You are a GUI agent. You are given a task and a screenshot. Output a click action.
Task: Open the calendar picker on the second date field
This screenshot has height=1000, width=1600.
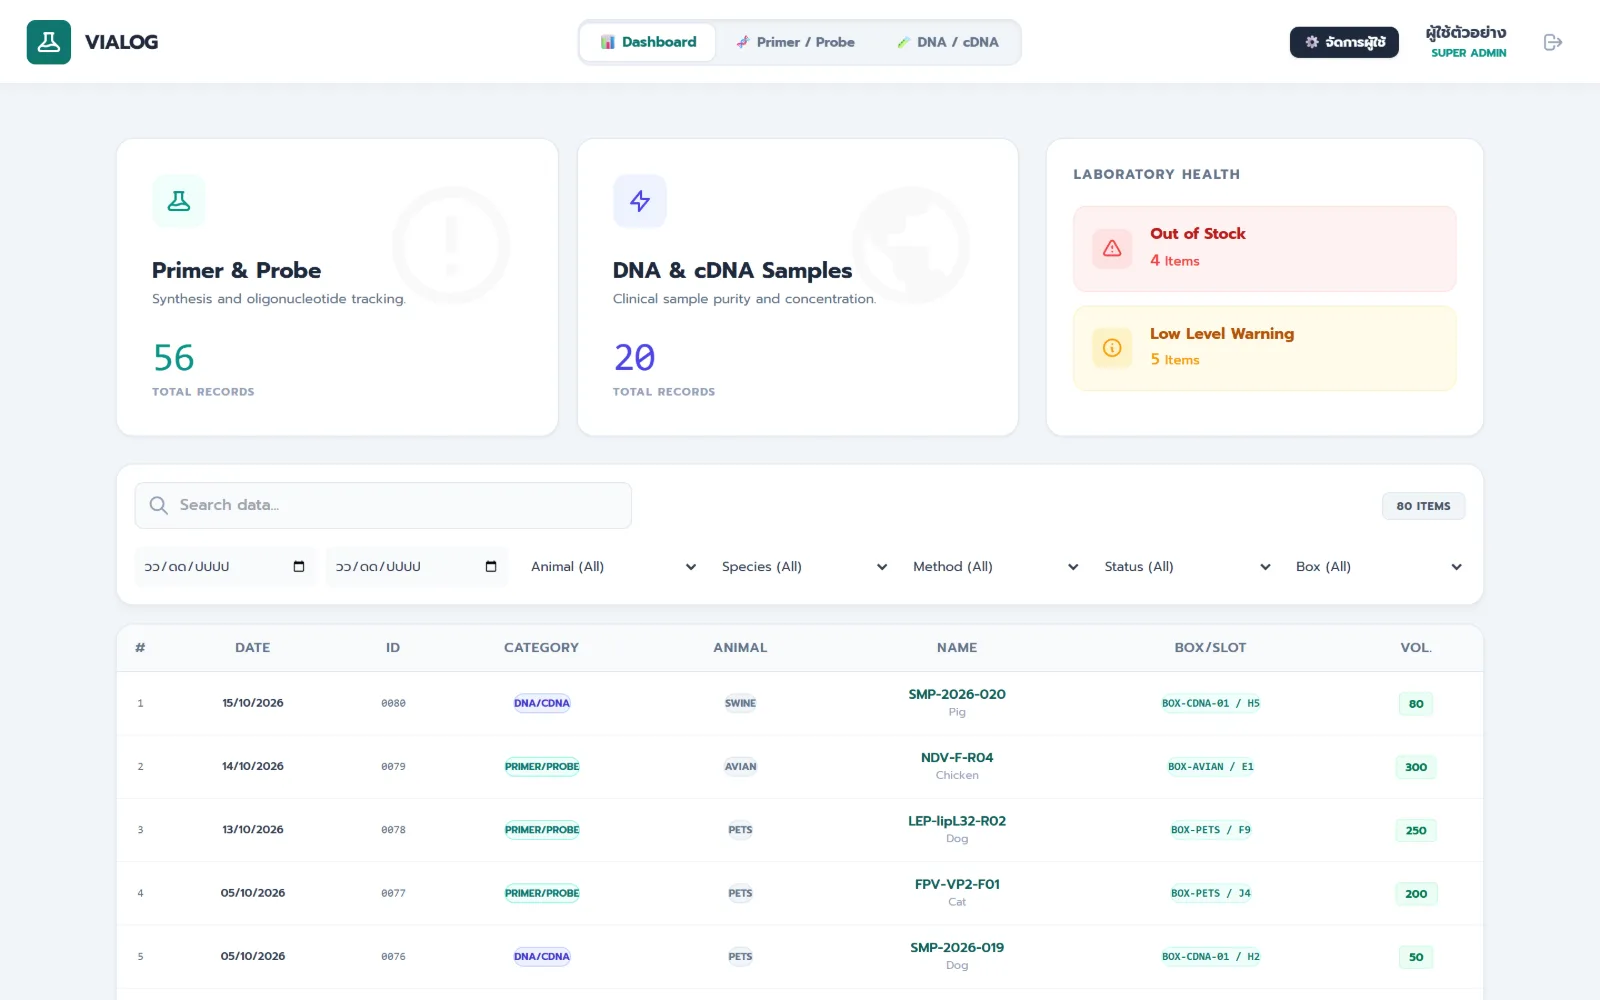[x=490, y=566]
